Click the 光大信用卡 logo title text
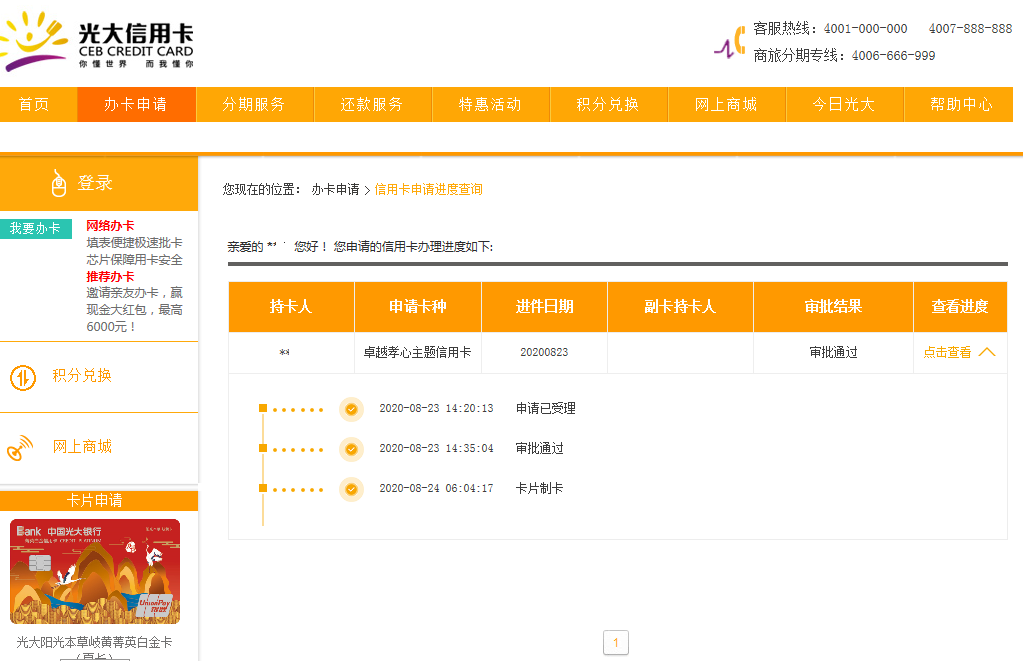The width and height of the screenshot is (1023, 661). (x=136, y=33)
